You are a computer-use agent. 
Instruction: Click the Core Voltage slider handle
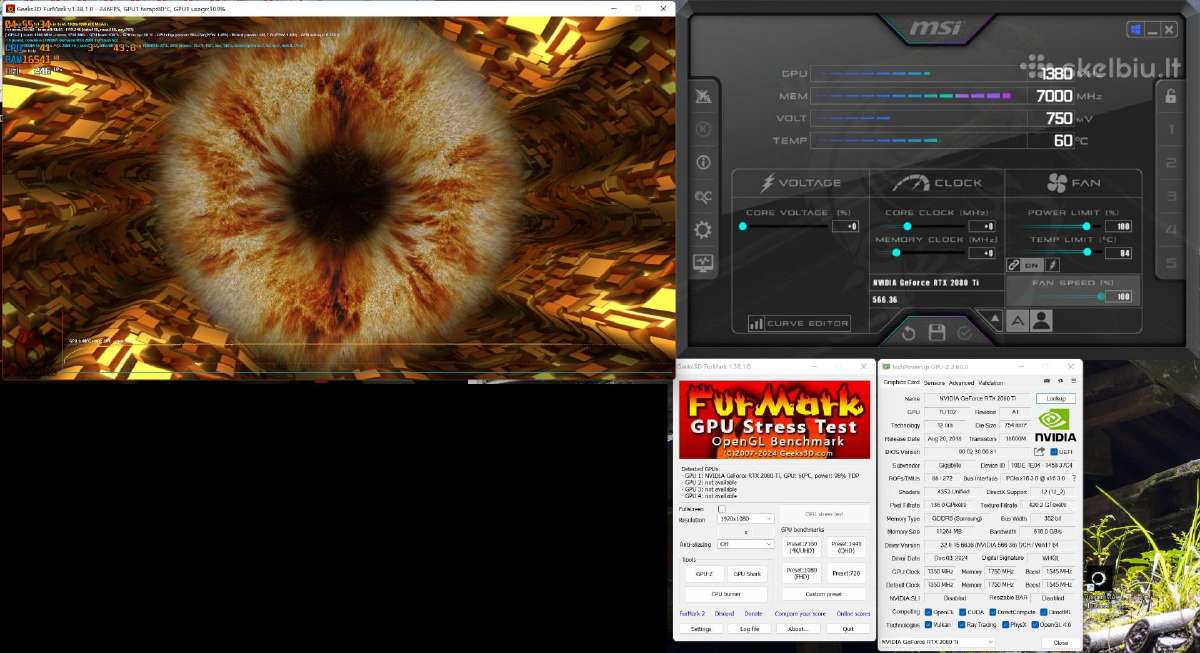pyautogui.click(x=742, y=226)
